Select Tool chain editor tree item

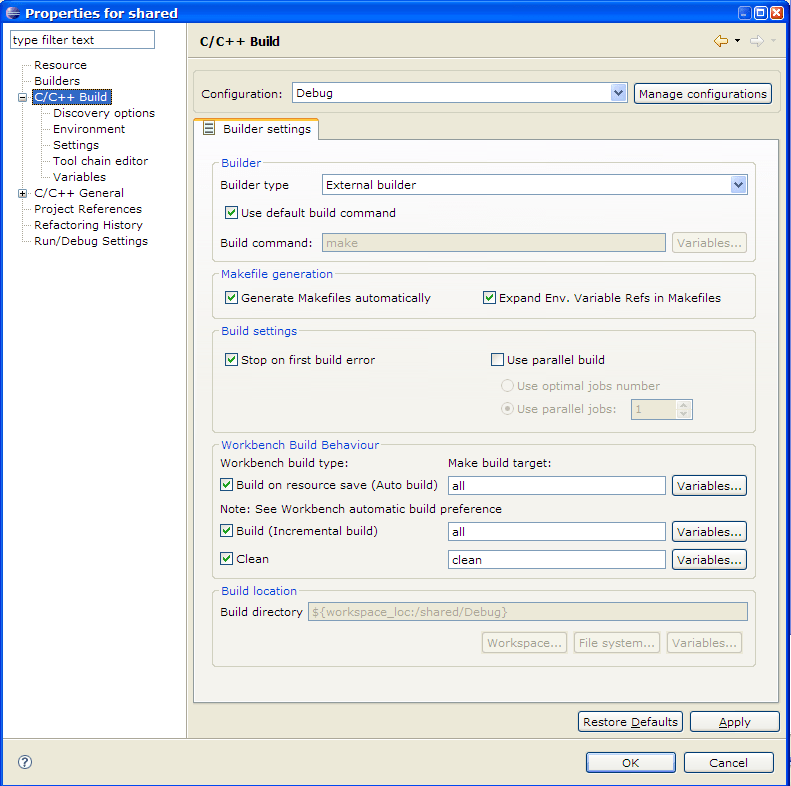pos(100,161)
